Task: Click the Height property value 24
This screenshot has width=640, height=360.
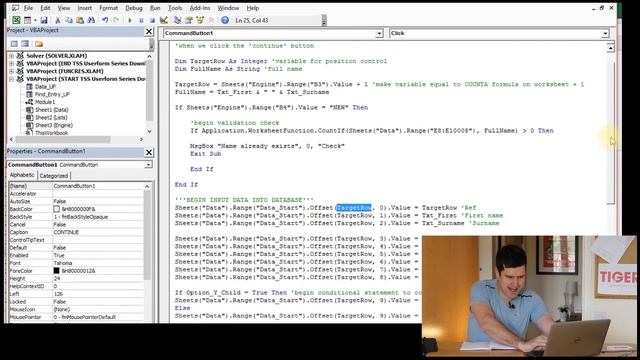Action: pos(98,278)
